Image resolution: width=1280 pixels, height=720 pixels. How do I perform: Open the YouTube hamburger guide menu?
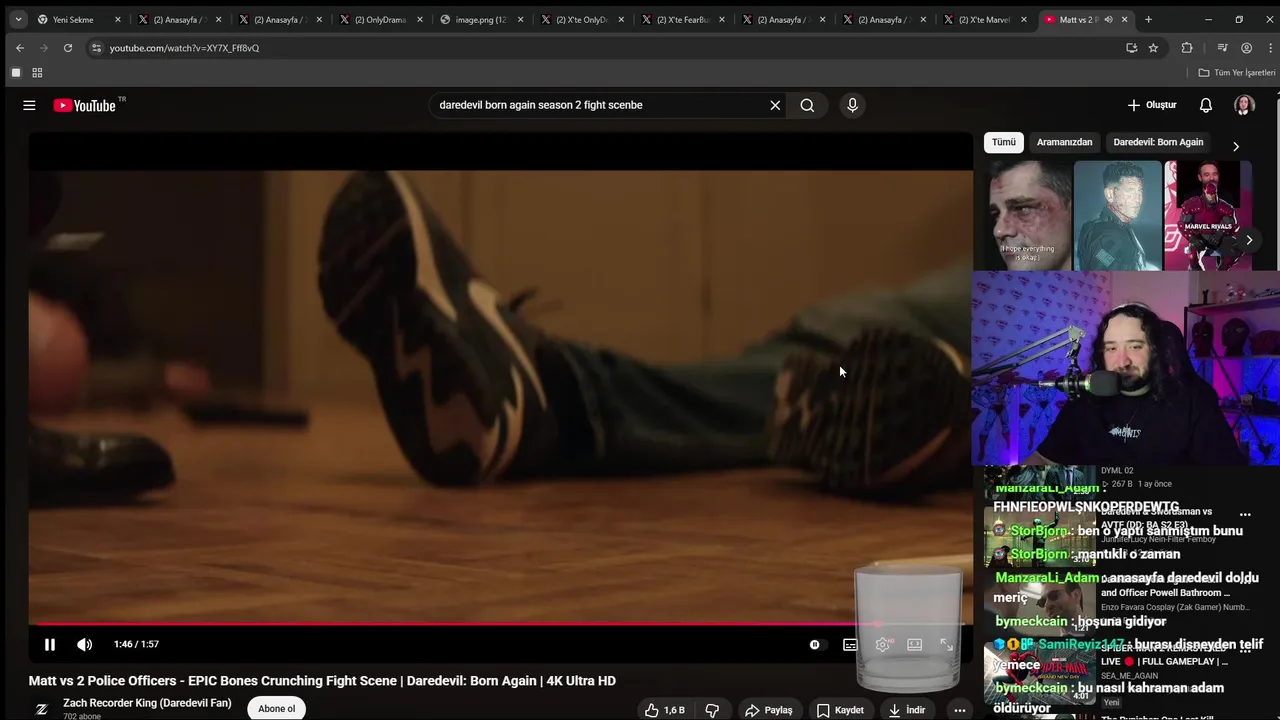[29, 105]
